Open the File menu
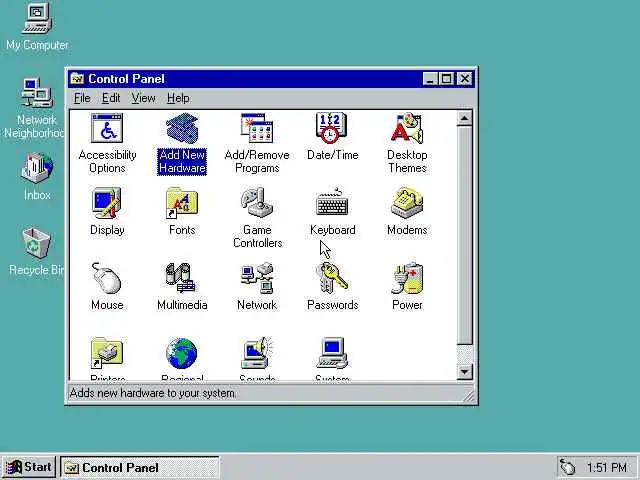 [82, 98]
